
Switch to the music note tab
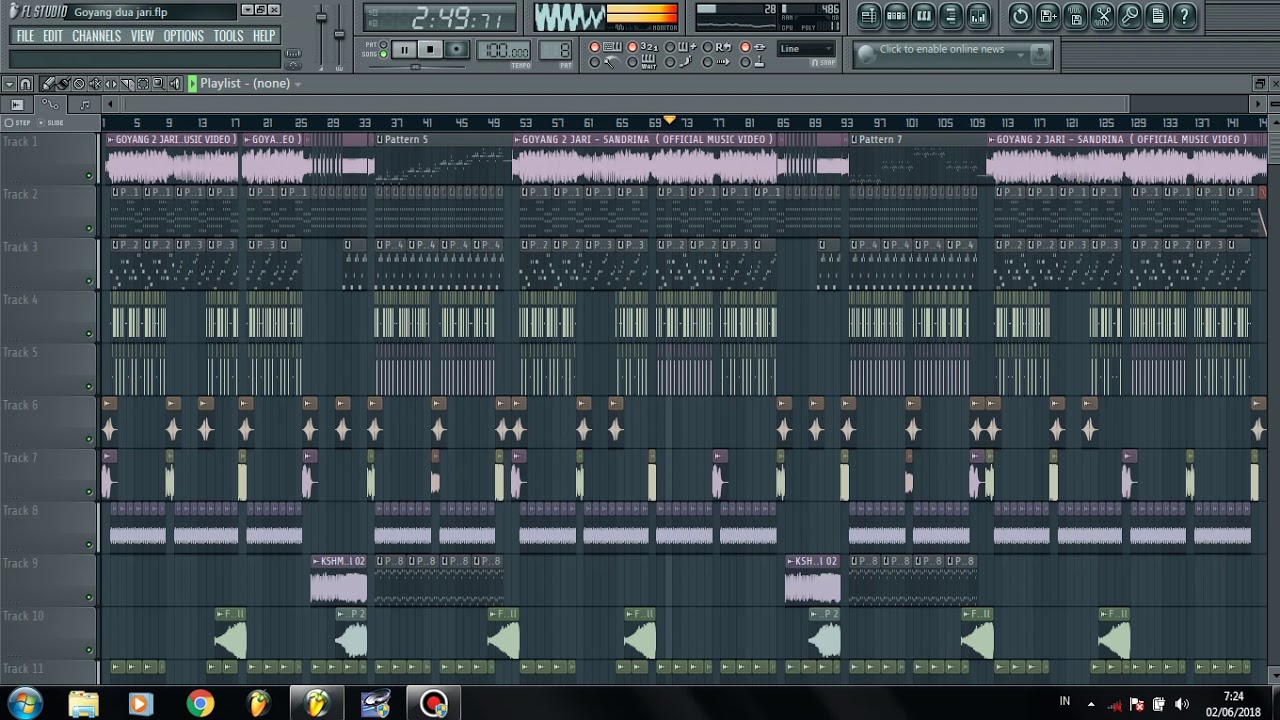(85, 104)
